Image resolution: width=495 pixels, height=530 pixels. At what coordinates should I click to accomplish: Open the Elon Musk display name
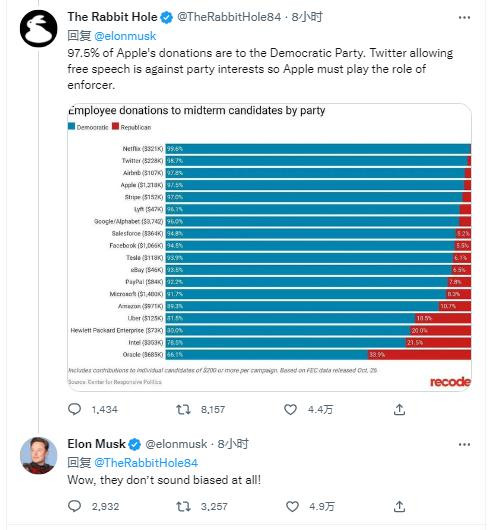point(96,444)
